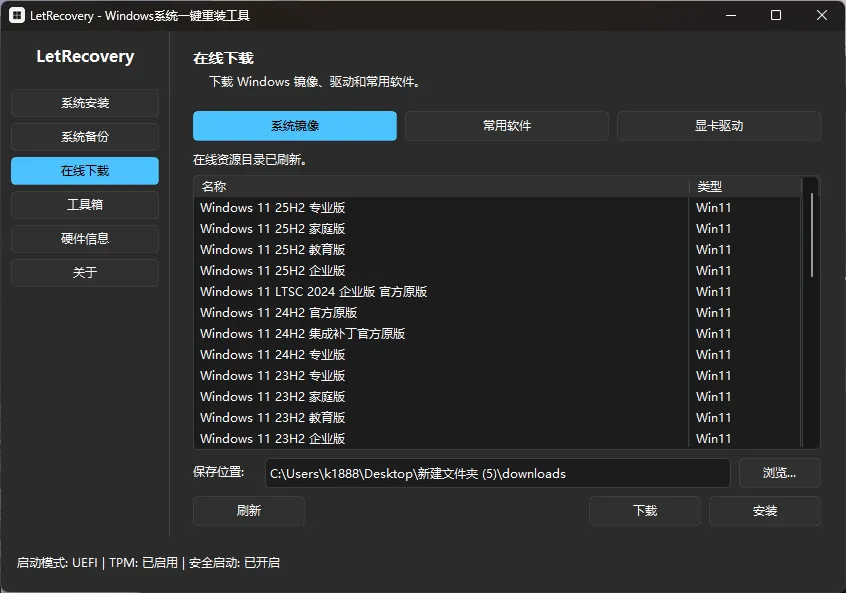Select Windows 11 23H2 专业版 row
846x593 pixels.
497,376
